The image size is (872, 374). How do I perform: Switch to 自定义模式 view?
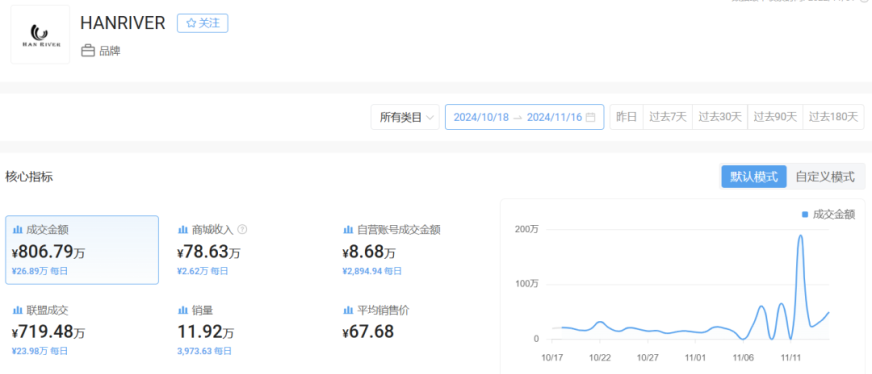coord(825,177)
